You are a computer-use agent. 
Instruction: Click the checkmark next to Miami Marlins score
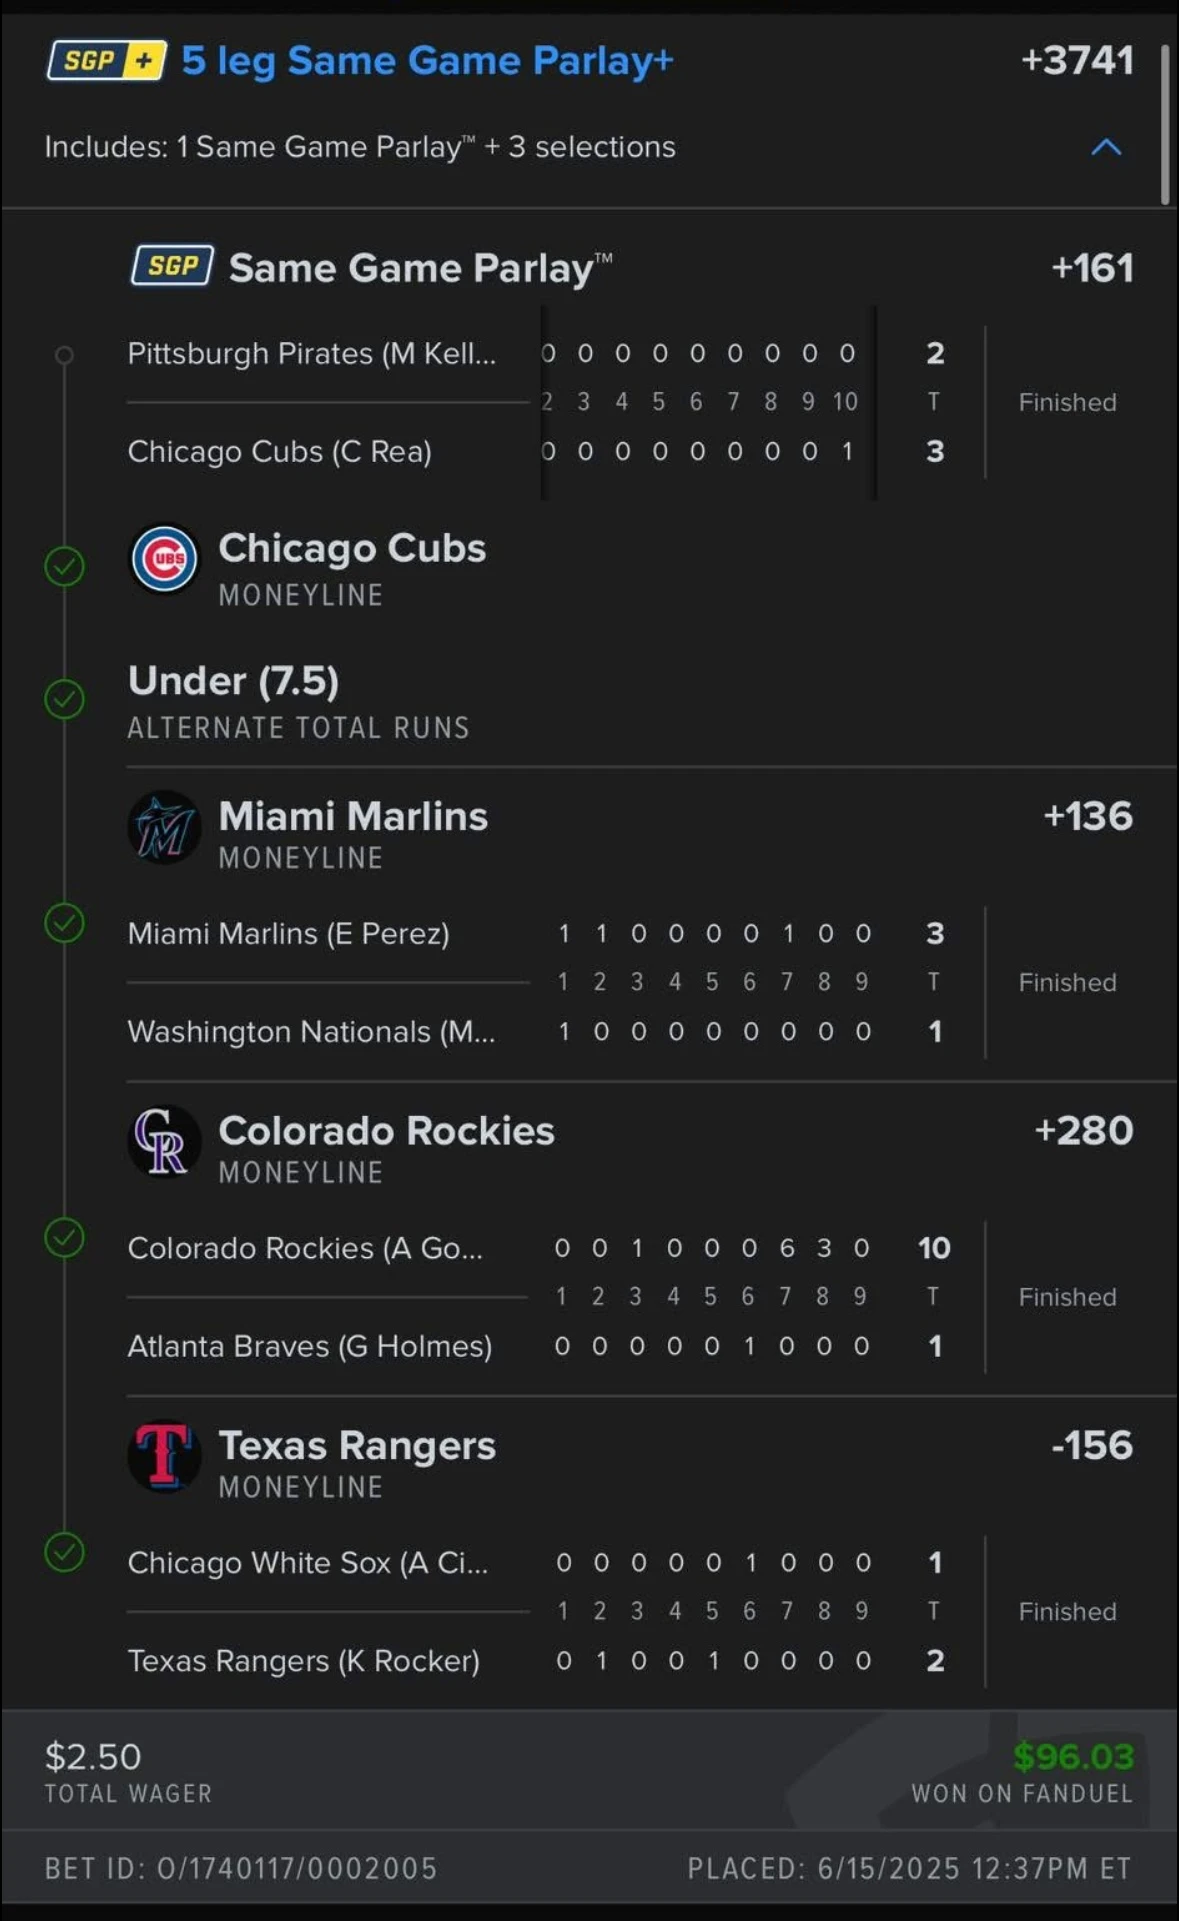click(65, 923)
